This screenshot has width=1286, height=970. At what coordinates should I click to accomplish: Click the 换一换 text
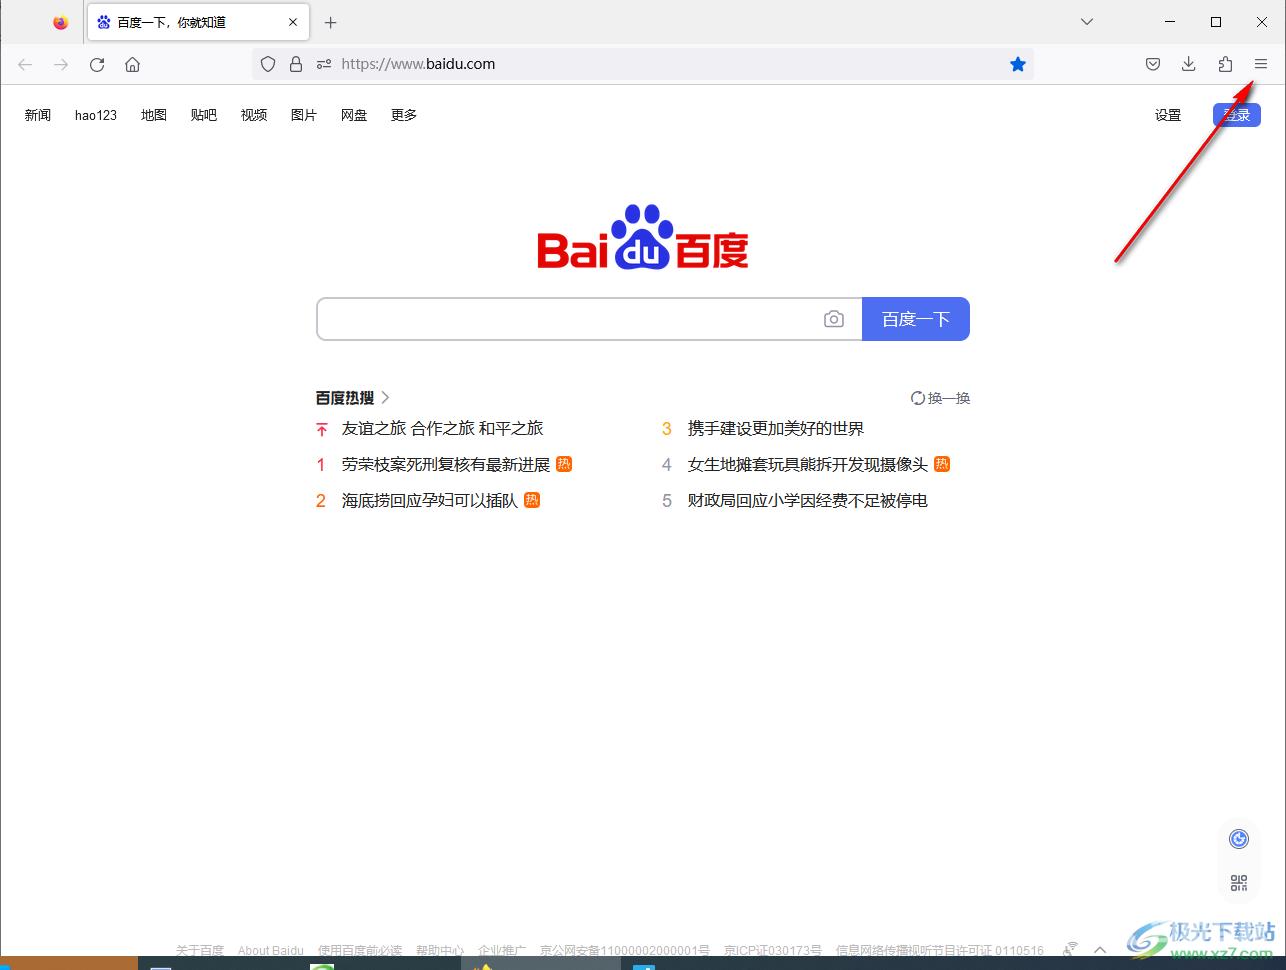pyautogui.click(x=949, y=398)
